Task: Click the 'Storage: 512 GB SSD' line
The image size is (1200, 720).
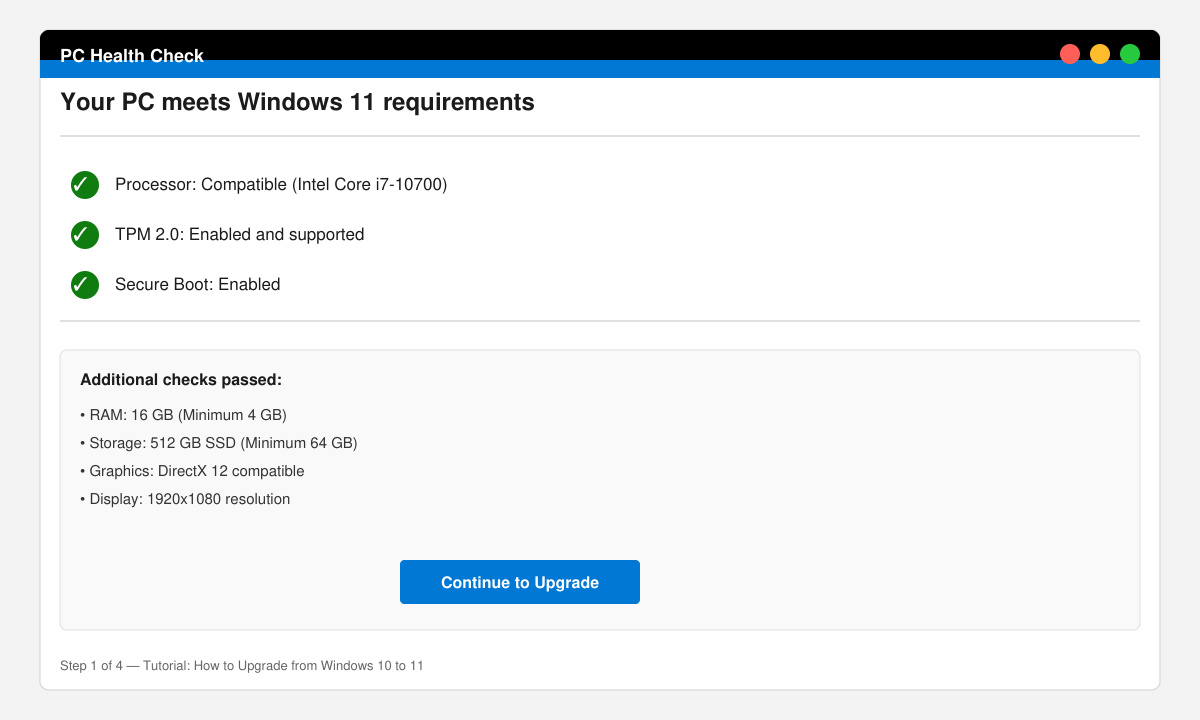Action: pos(218,443)
